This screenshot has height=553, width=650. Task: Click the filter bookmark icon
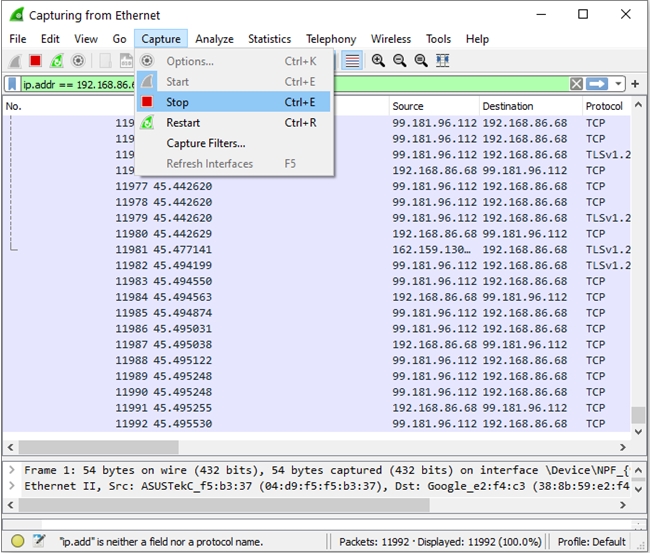[x=13, y=84]
